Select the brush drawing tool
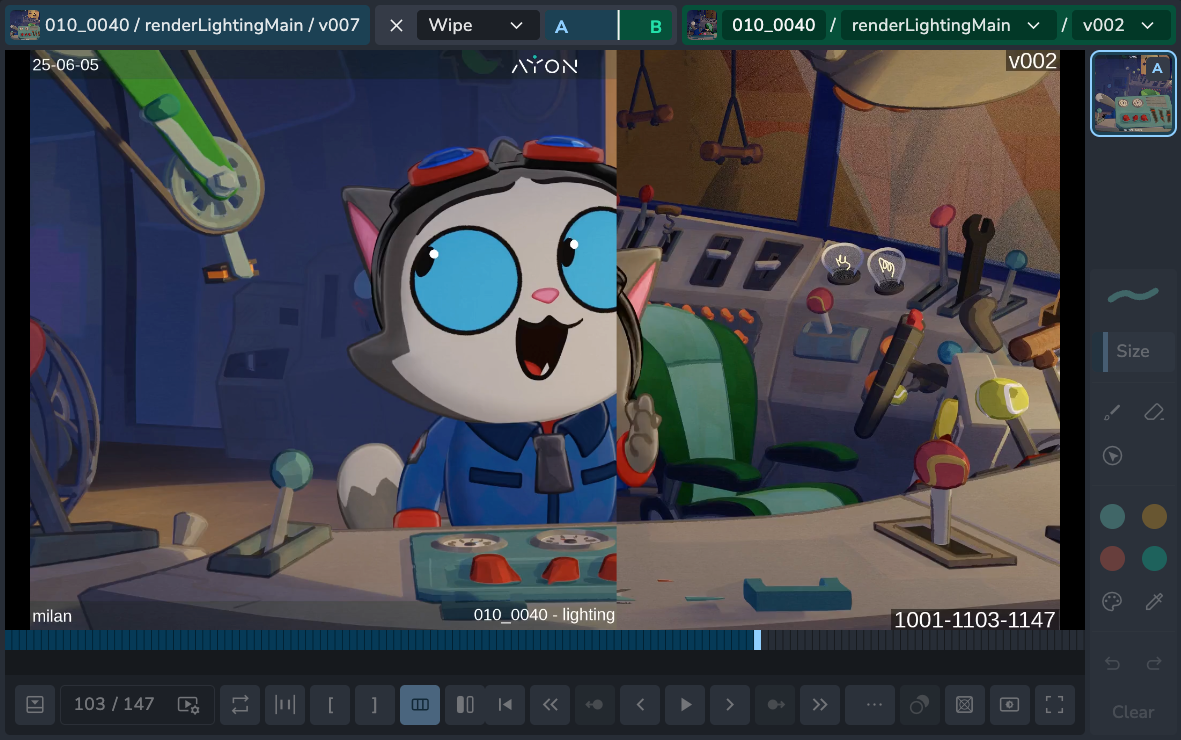The height and width of the screenshot is (740, 1181). tap(1112, 411)
